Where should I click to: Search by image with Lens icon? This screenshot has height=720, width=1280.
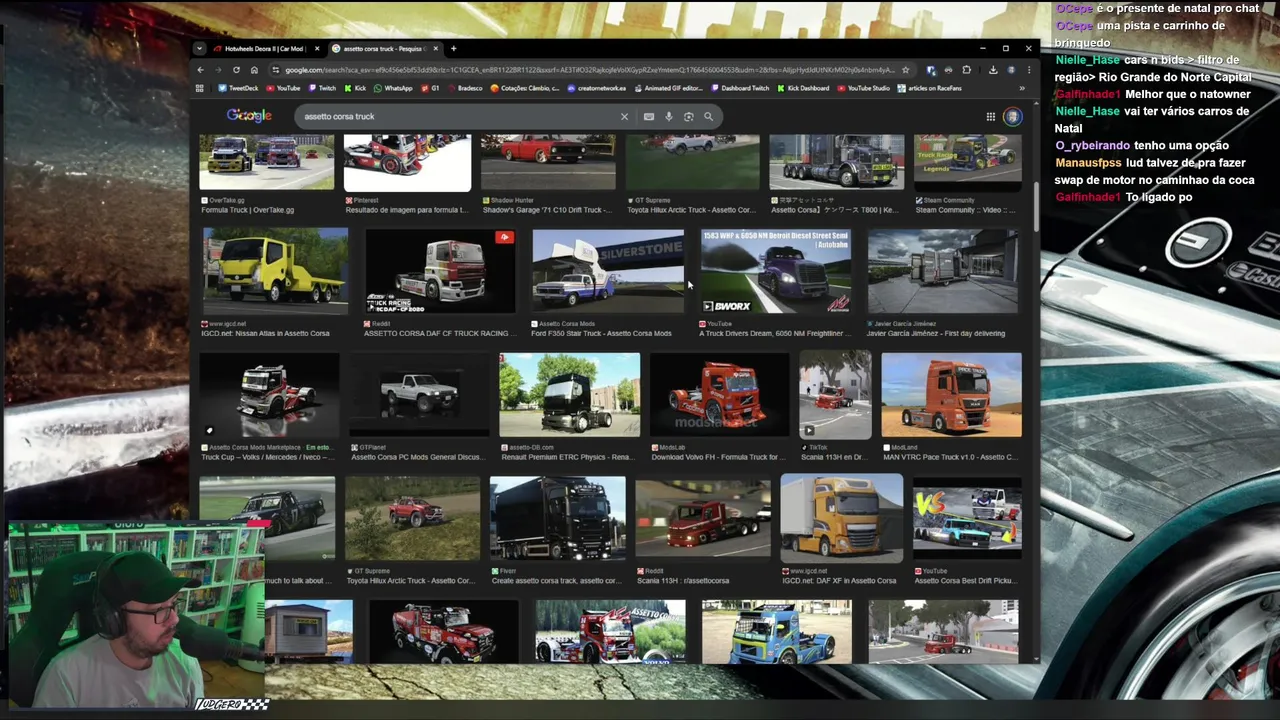coord(688,116)
